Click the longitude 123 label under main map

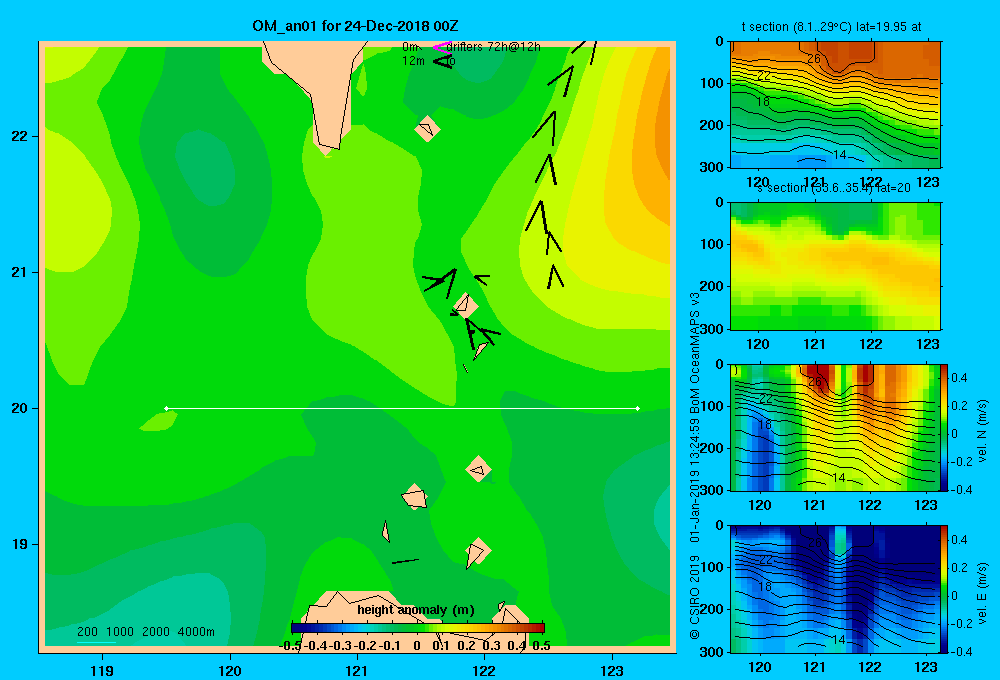[612, 670]
